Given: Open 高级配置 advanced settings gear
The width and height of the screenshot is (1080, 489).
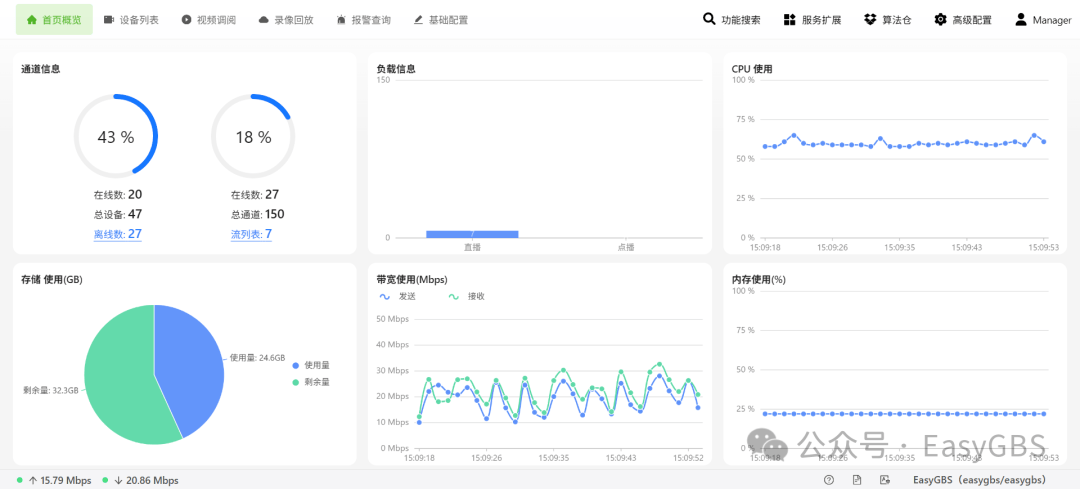Looking at the screenshot, I should click(963, 19).
